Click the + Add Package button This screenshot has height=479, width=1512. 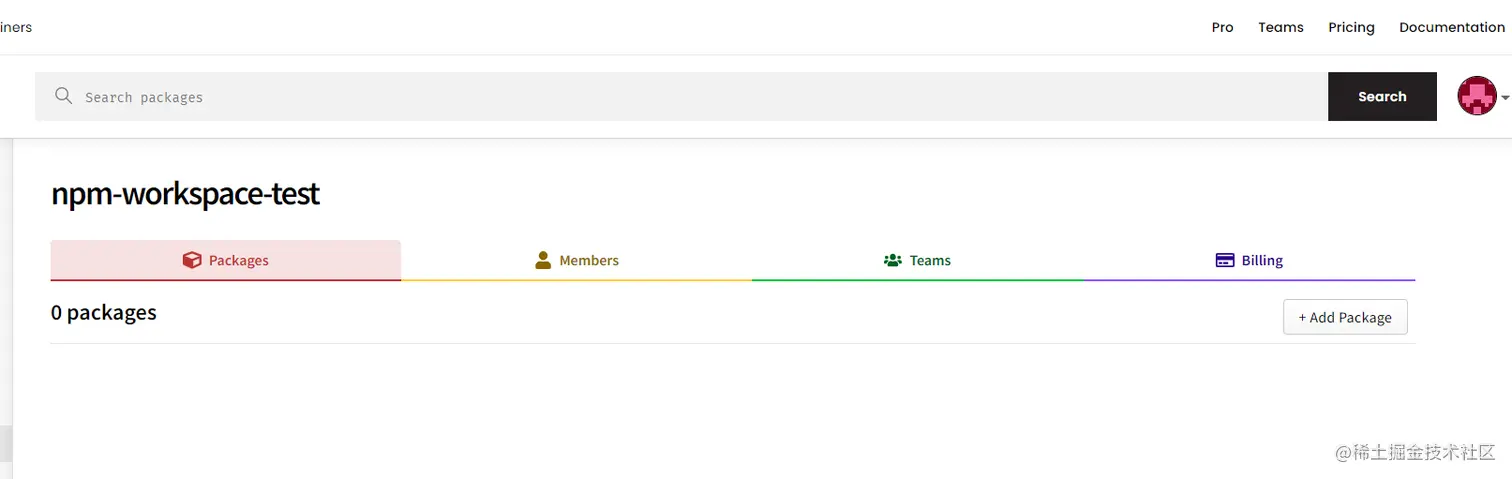point(1345,317)
